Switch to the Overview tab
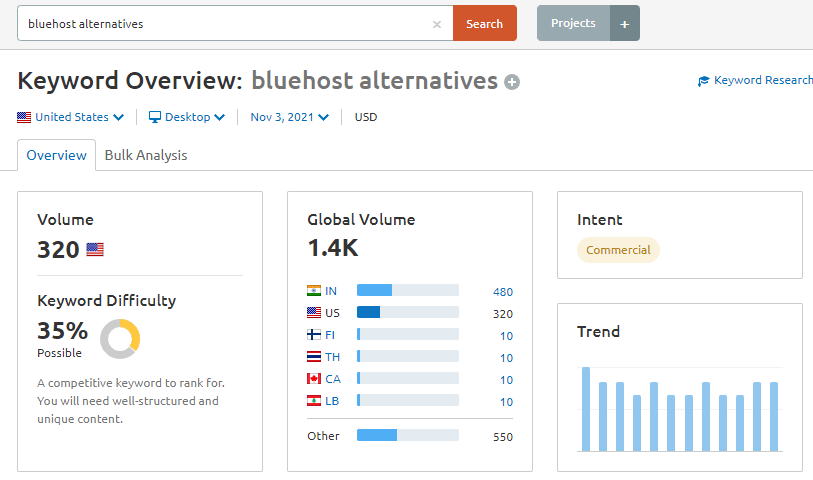 point(57,155)
